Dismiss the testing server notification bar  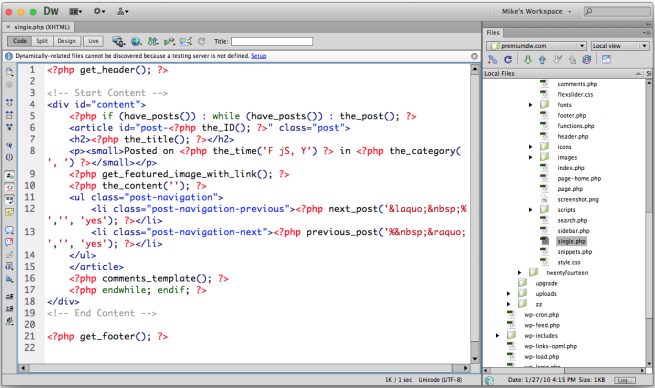click(474, 56)
